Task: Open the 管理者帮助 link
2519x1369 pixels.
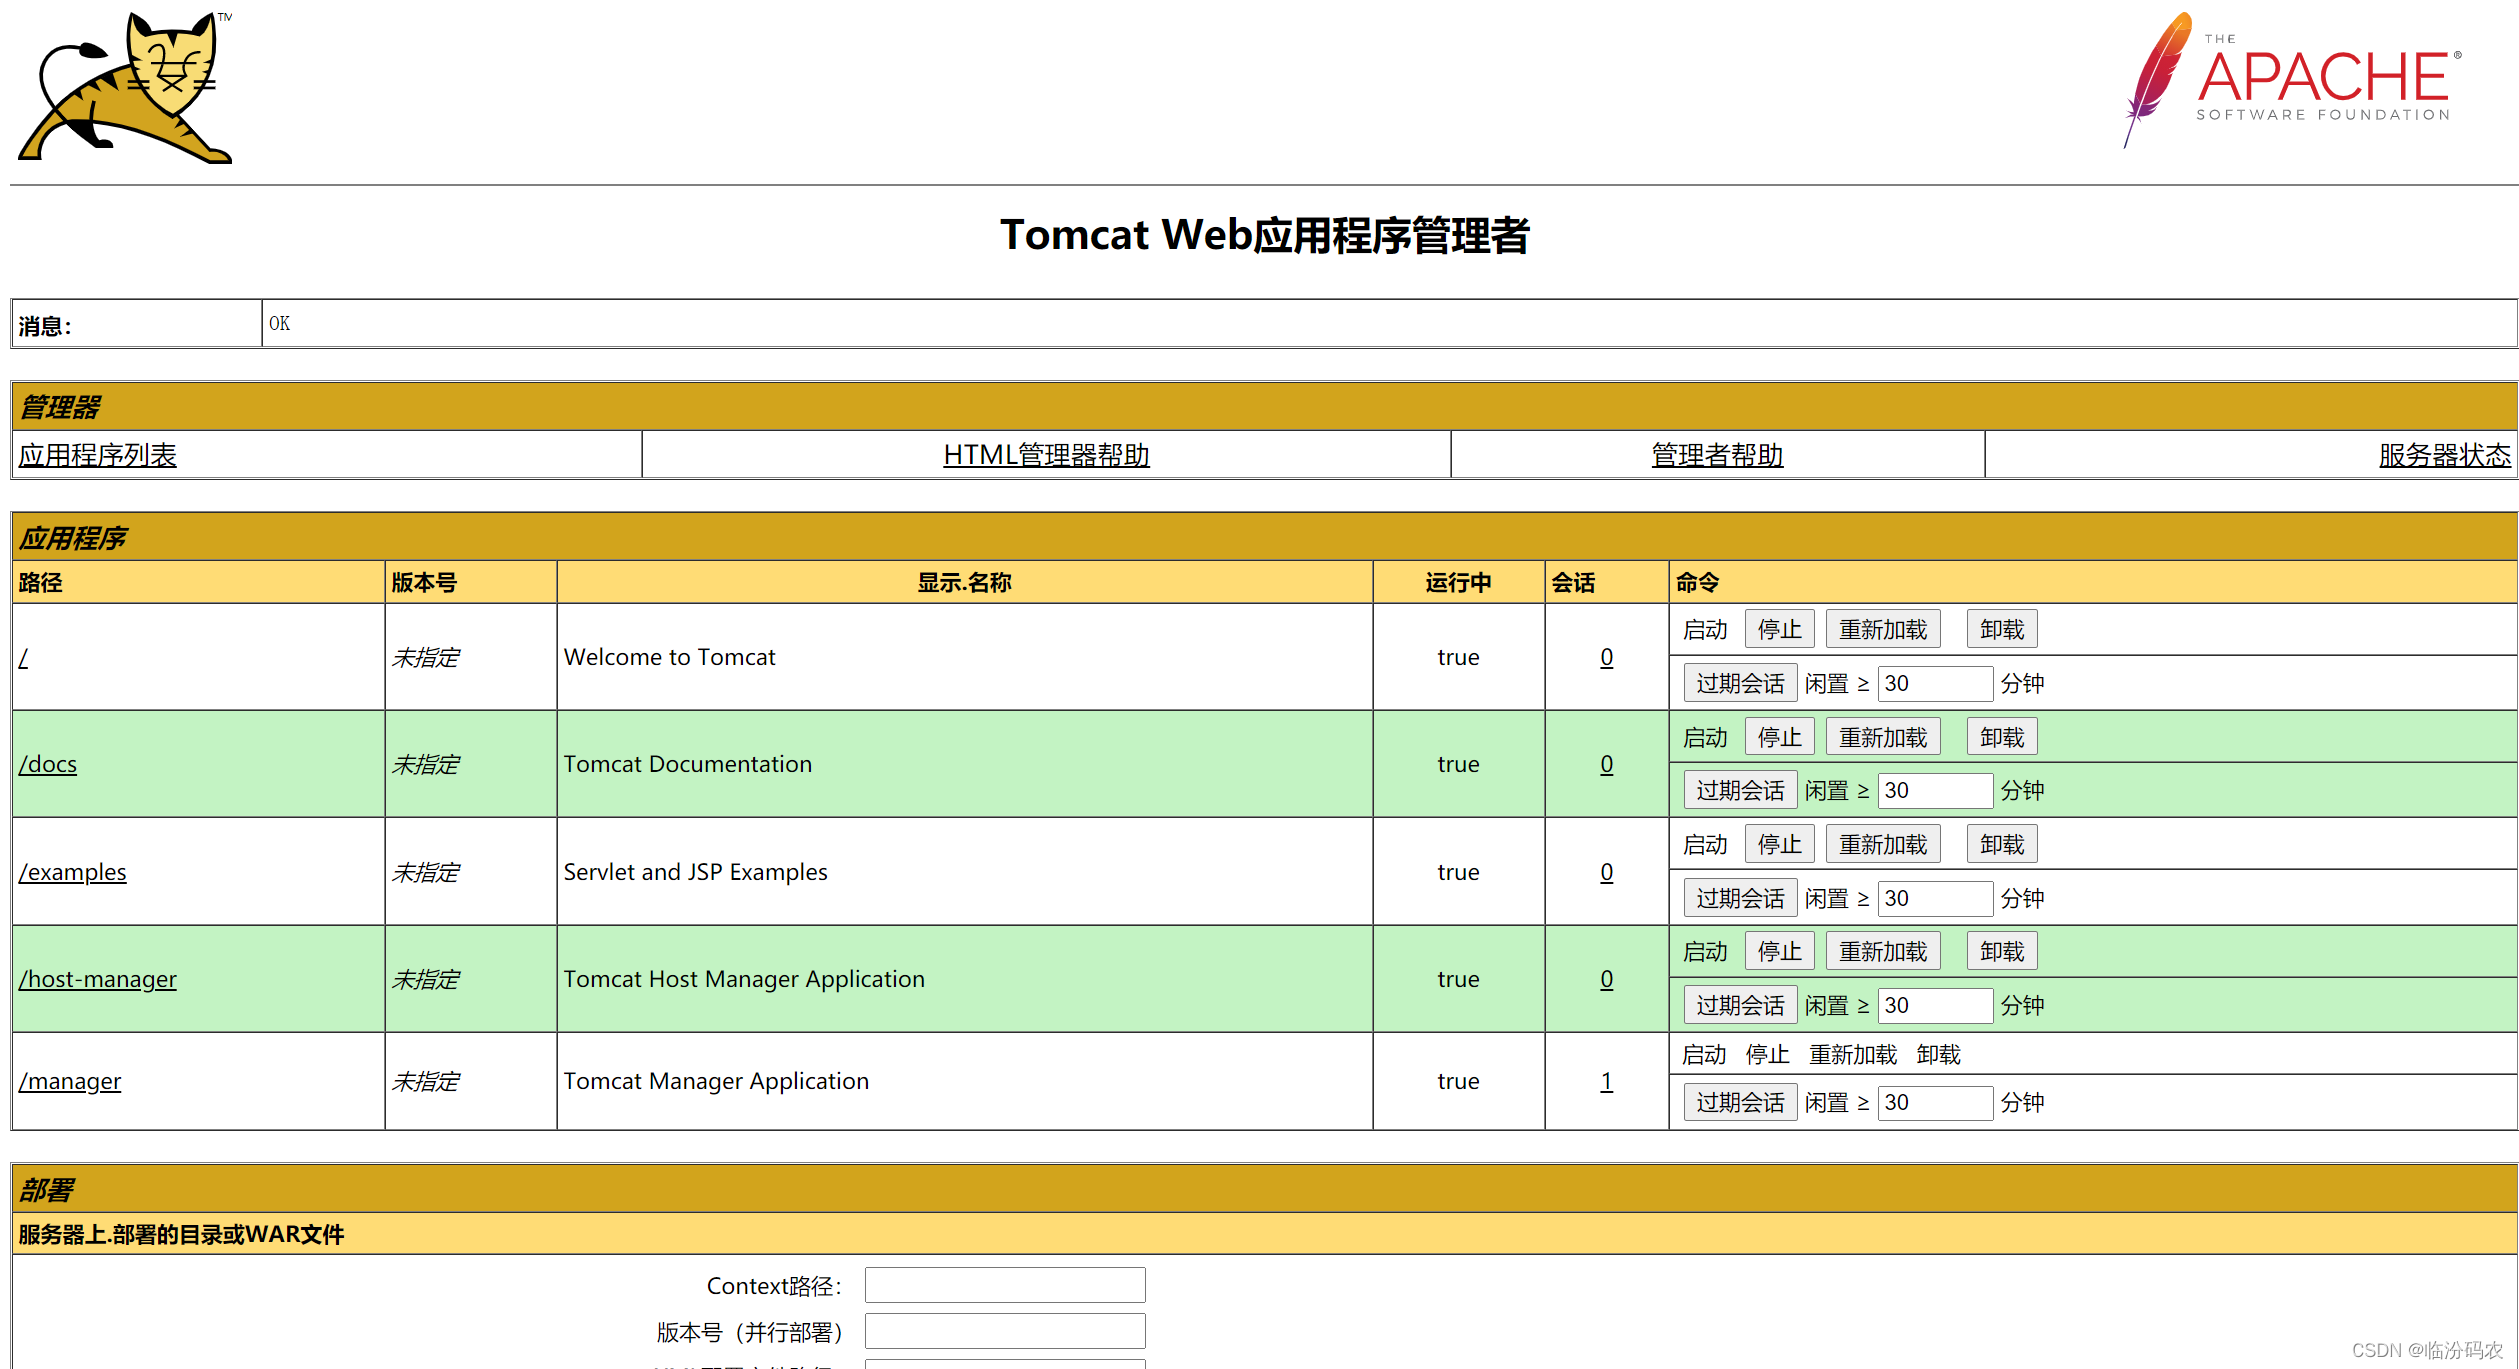Action: [1717, 455]
